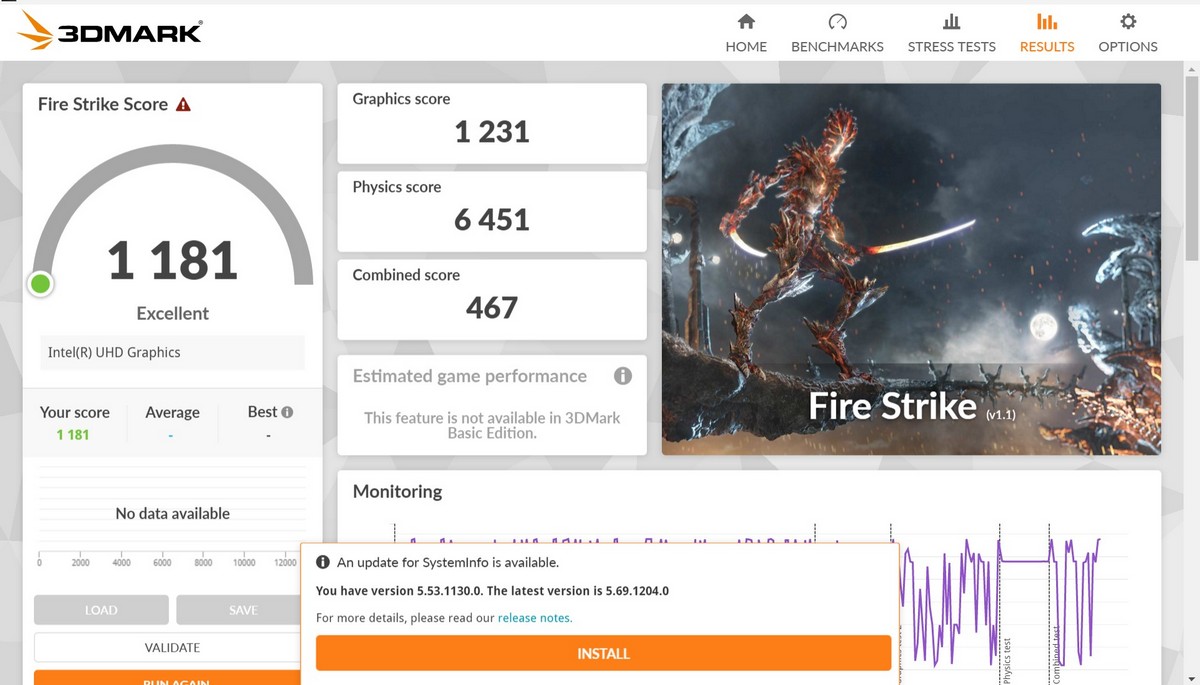Open the release notes link
This screenshot has width=1200, height=685.
(535, 618)
